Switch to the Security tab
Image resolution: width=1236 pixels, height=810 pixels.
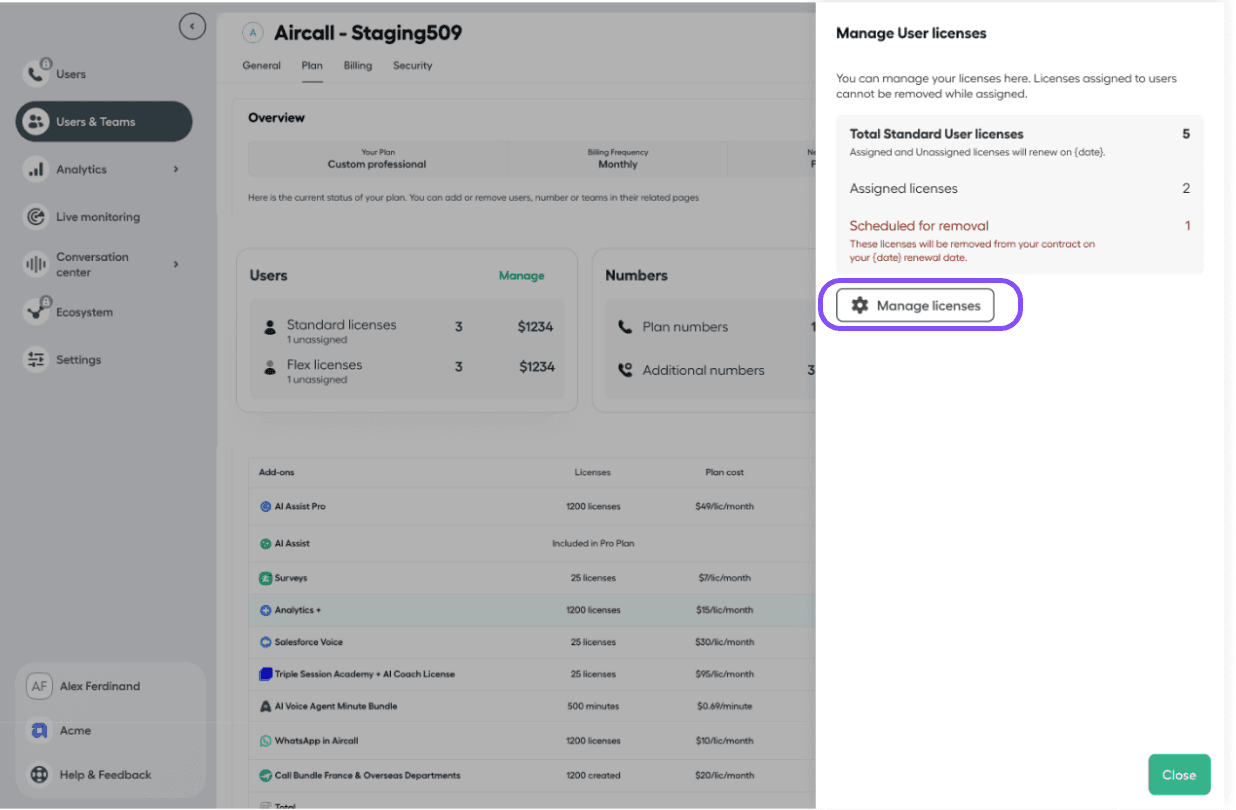coord(413,66)
